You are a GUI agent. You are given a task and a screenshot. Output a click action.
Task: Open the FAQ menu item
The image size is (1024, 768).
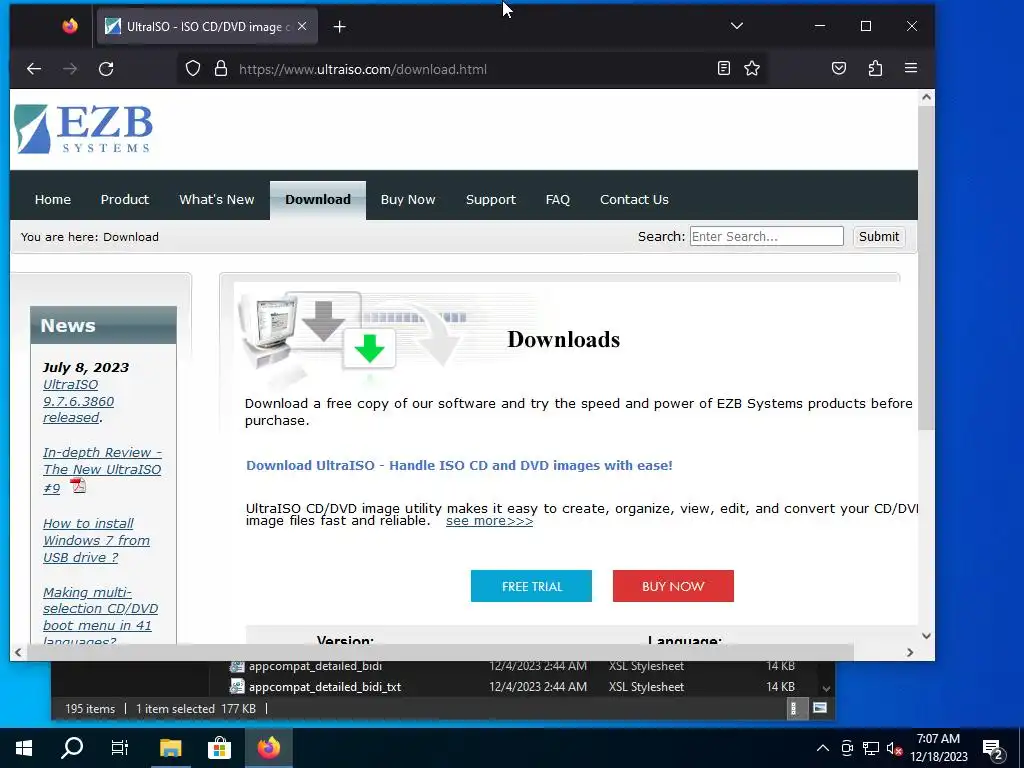pos(558,200)
